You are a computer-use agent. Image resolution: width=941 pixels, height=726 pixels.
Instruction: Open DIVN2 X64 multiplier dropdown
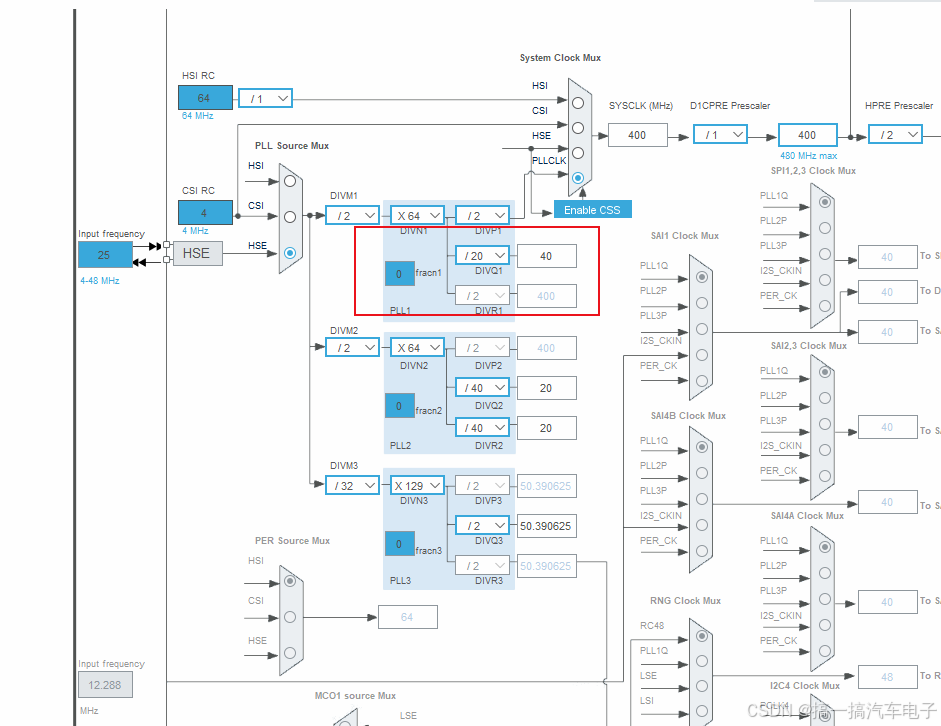(417, 347)
